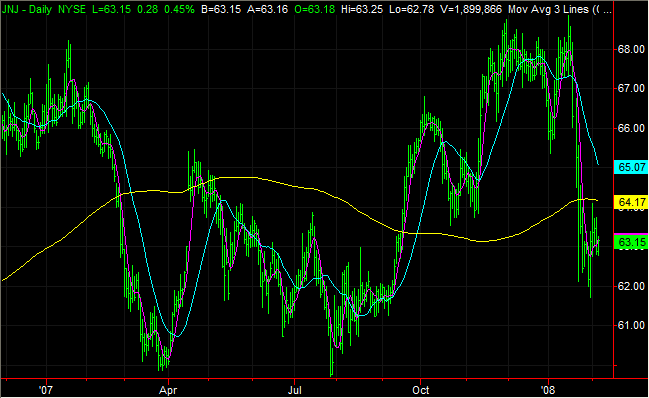649x398 pixels.
Task: Select the Apr date axis marker
Action: [x=168, y=390]
